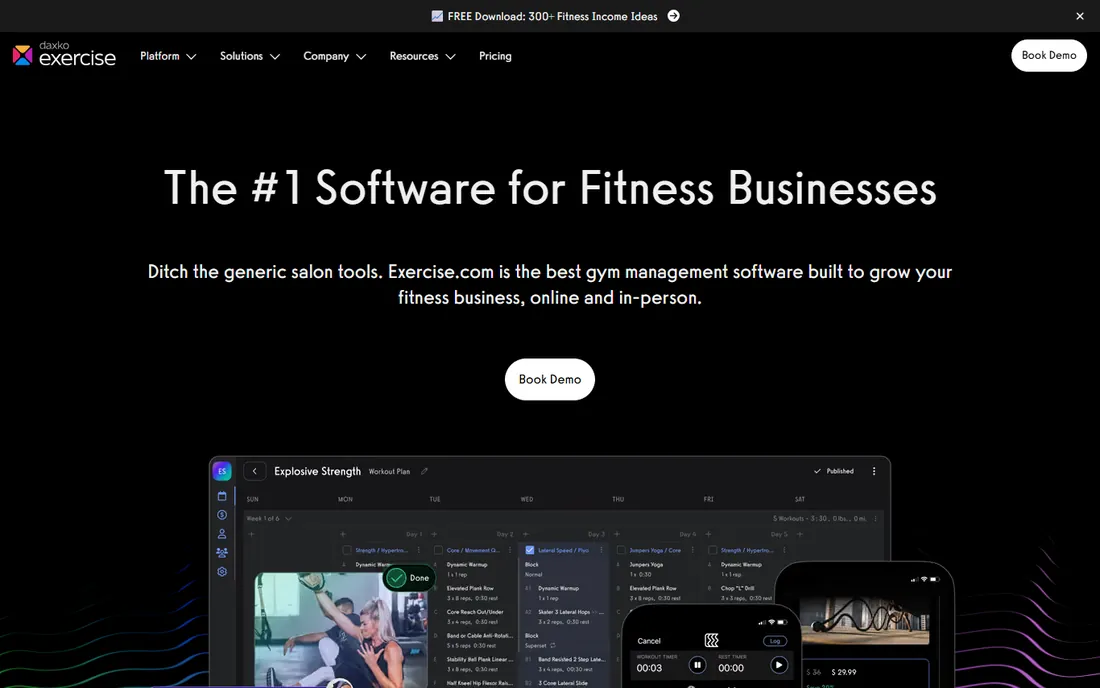Click the Band or Cable Anti-Rotati... exercise
This screenshot has width=1100, height=688.
coord(479,636)
